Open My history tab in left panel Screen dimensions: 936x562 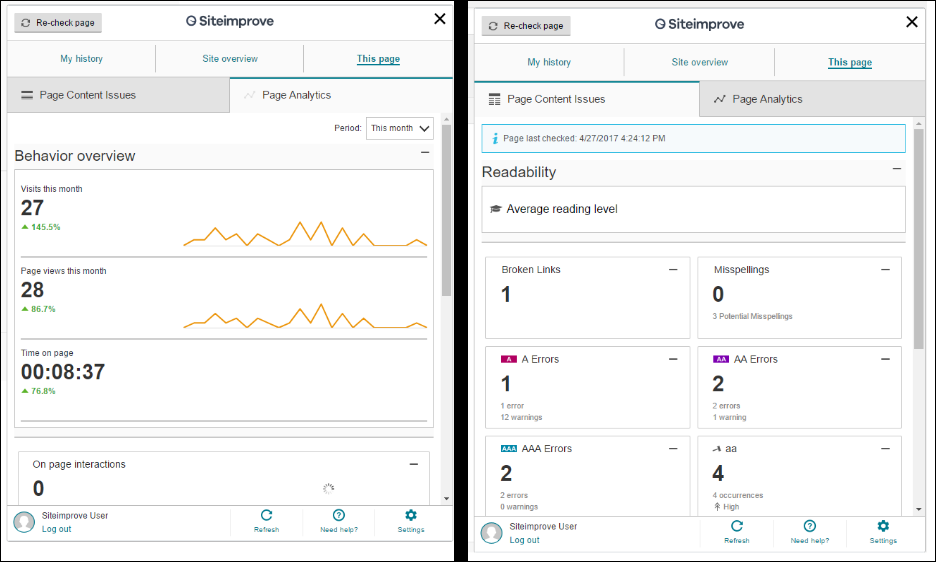[81, 59]
